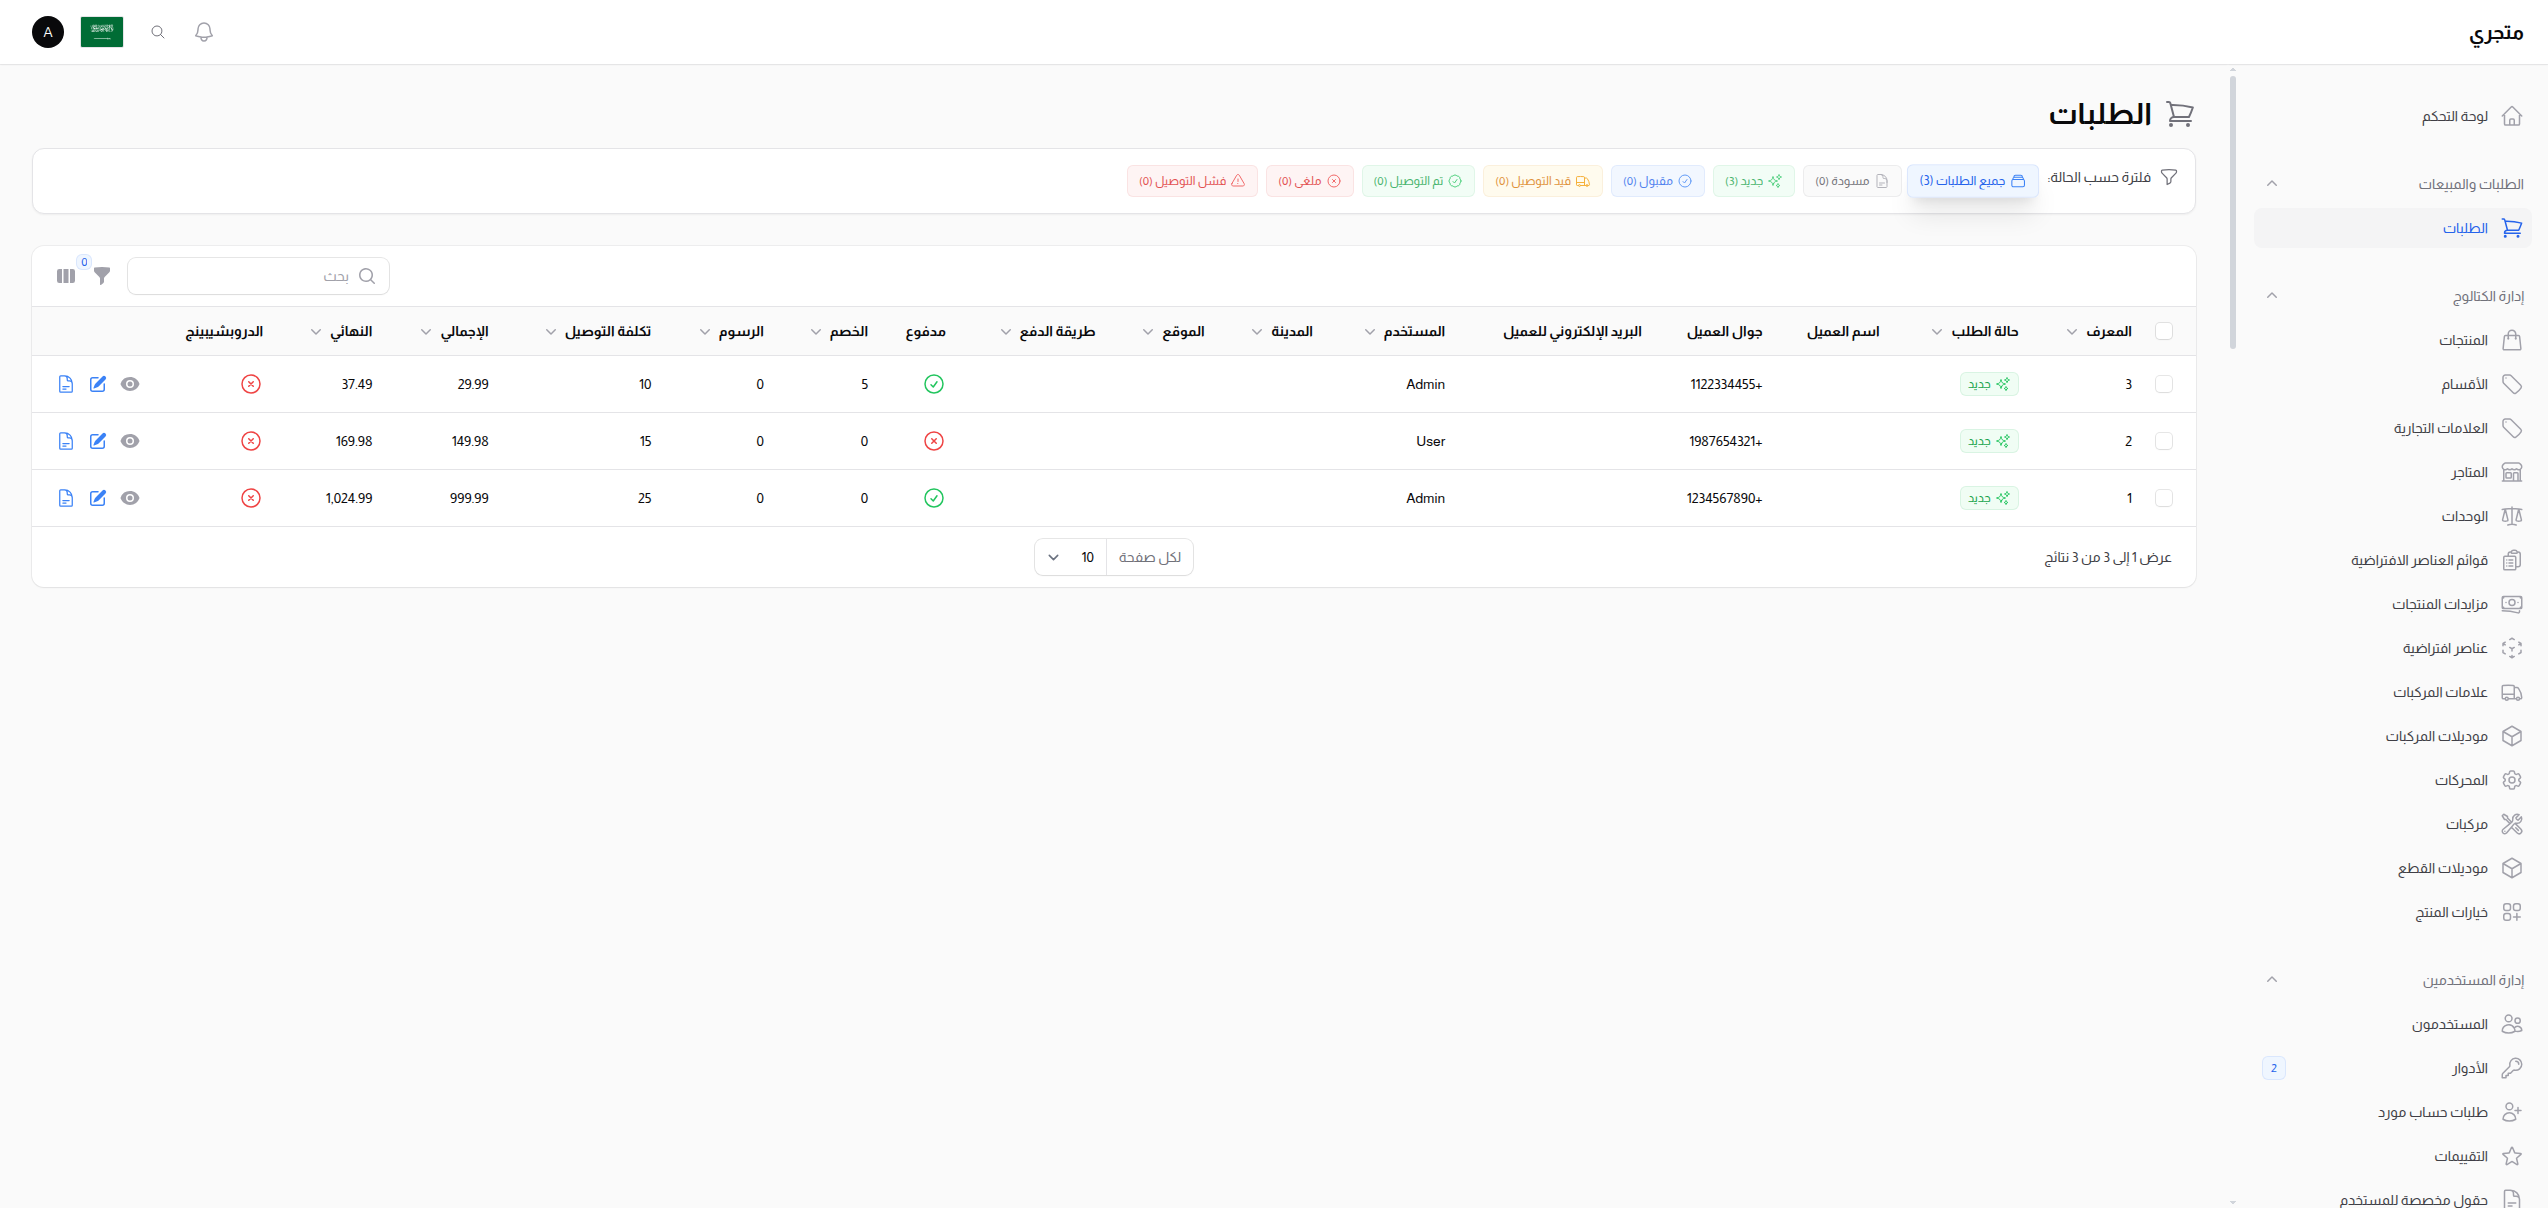Check the select-all header checkbox

coord(2164,331)
